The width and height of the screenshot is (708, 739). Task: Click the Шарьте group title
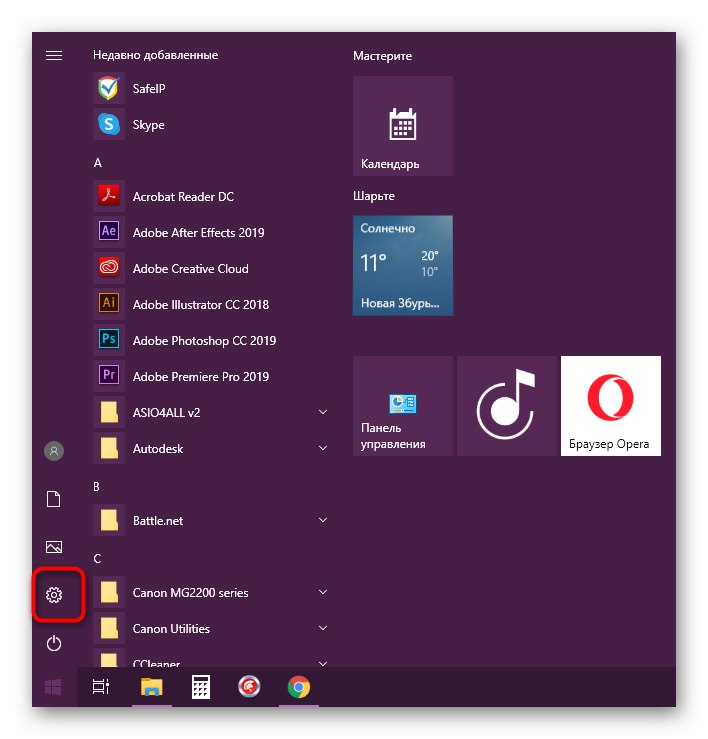pos(374,196)
